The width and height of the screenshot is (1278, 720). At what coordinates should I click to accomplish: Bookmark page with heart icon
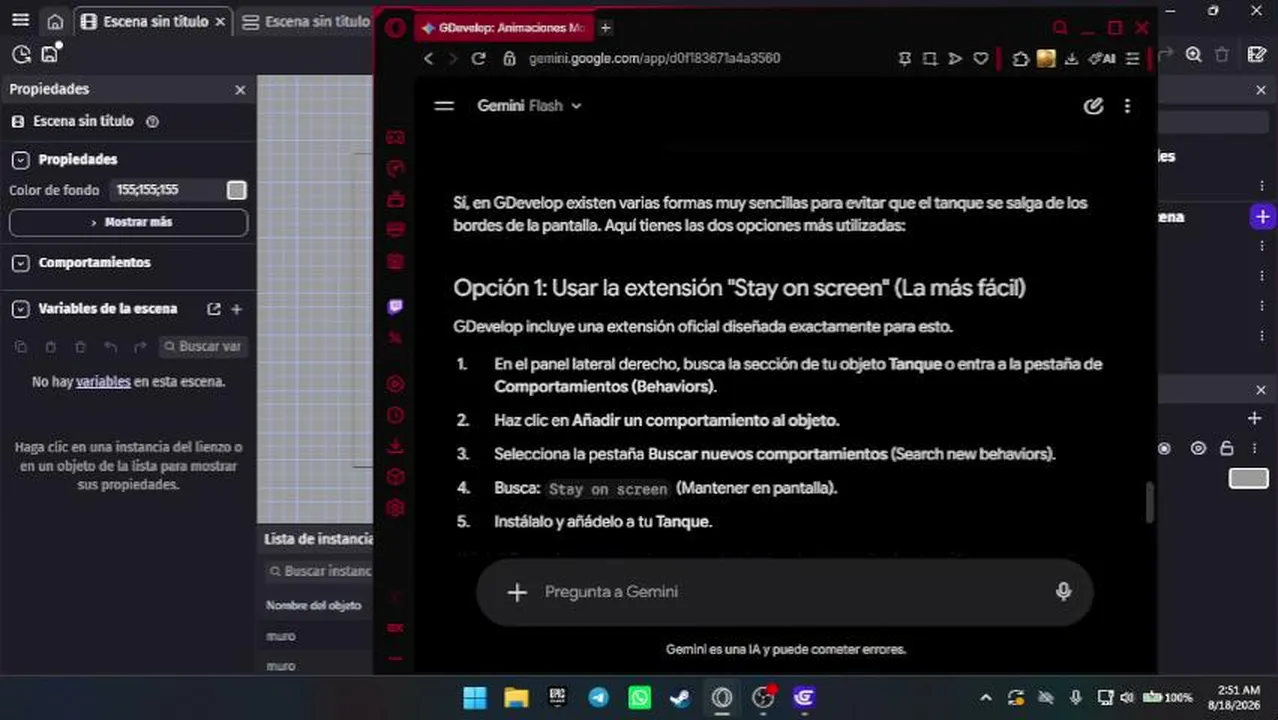pyautogui.click(x=981, y=59)
